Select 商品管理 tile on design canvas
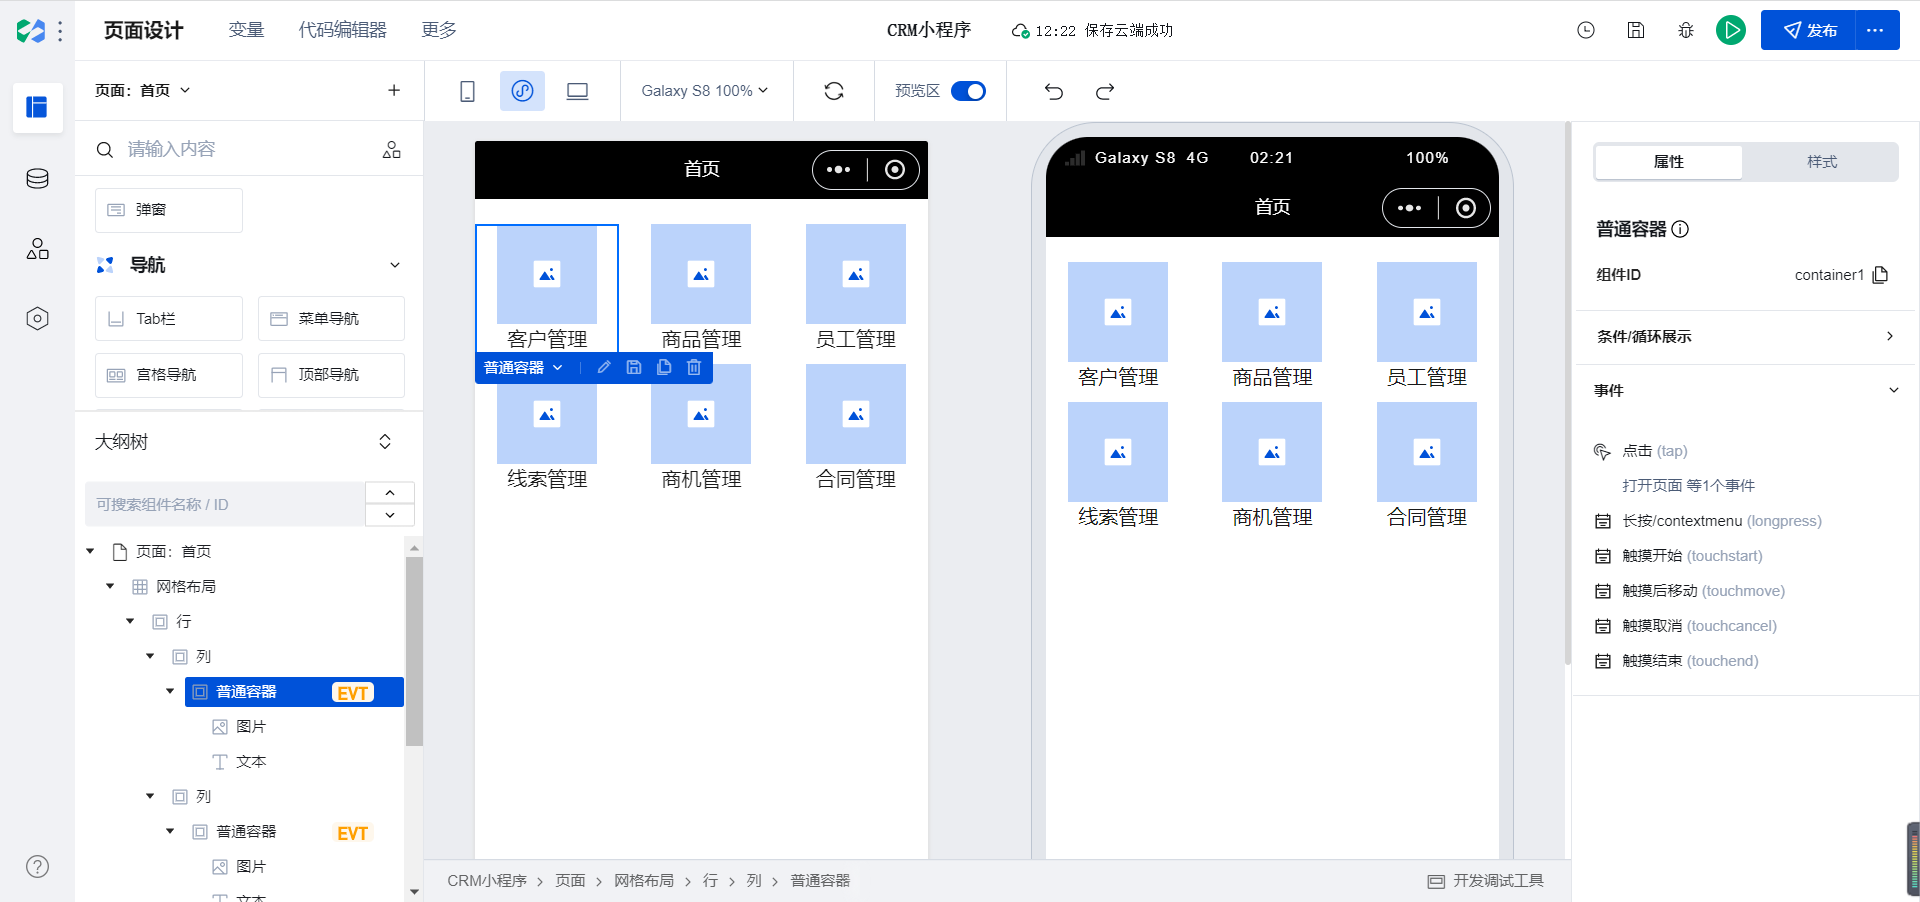This screenshot has width=1920, height=902. 701,288
